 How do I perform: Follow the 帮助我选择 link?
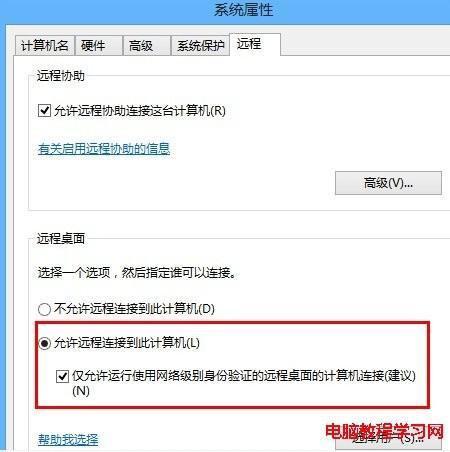68,439
